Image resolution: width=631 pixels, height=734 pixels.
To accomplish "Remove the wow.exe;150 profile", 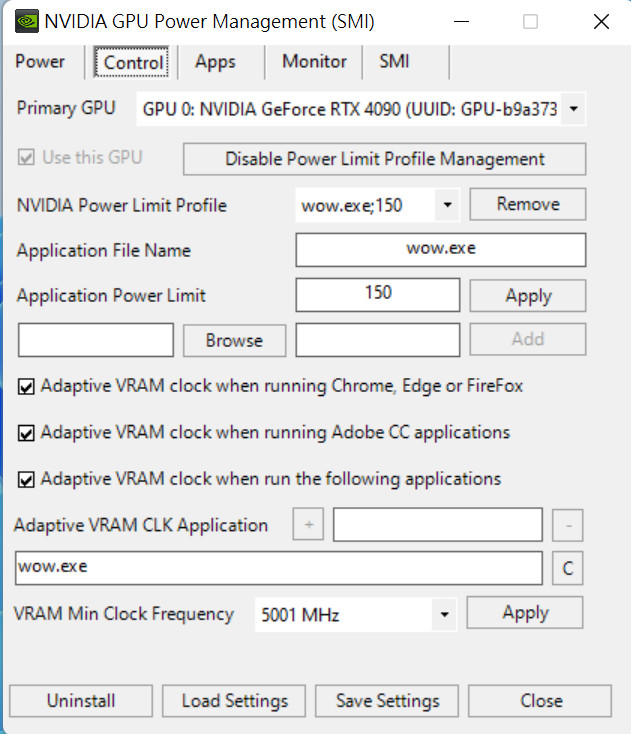I will (528, 204).
